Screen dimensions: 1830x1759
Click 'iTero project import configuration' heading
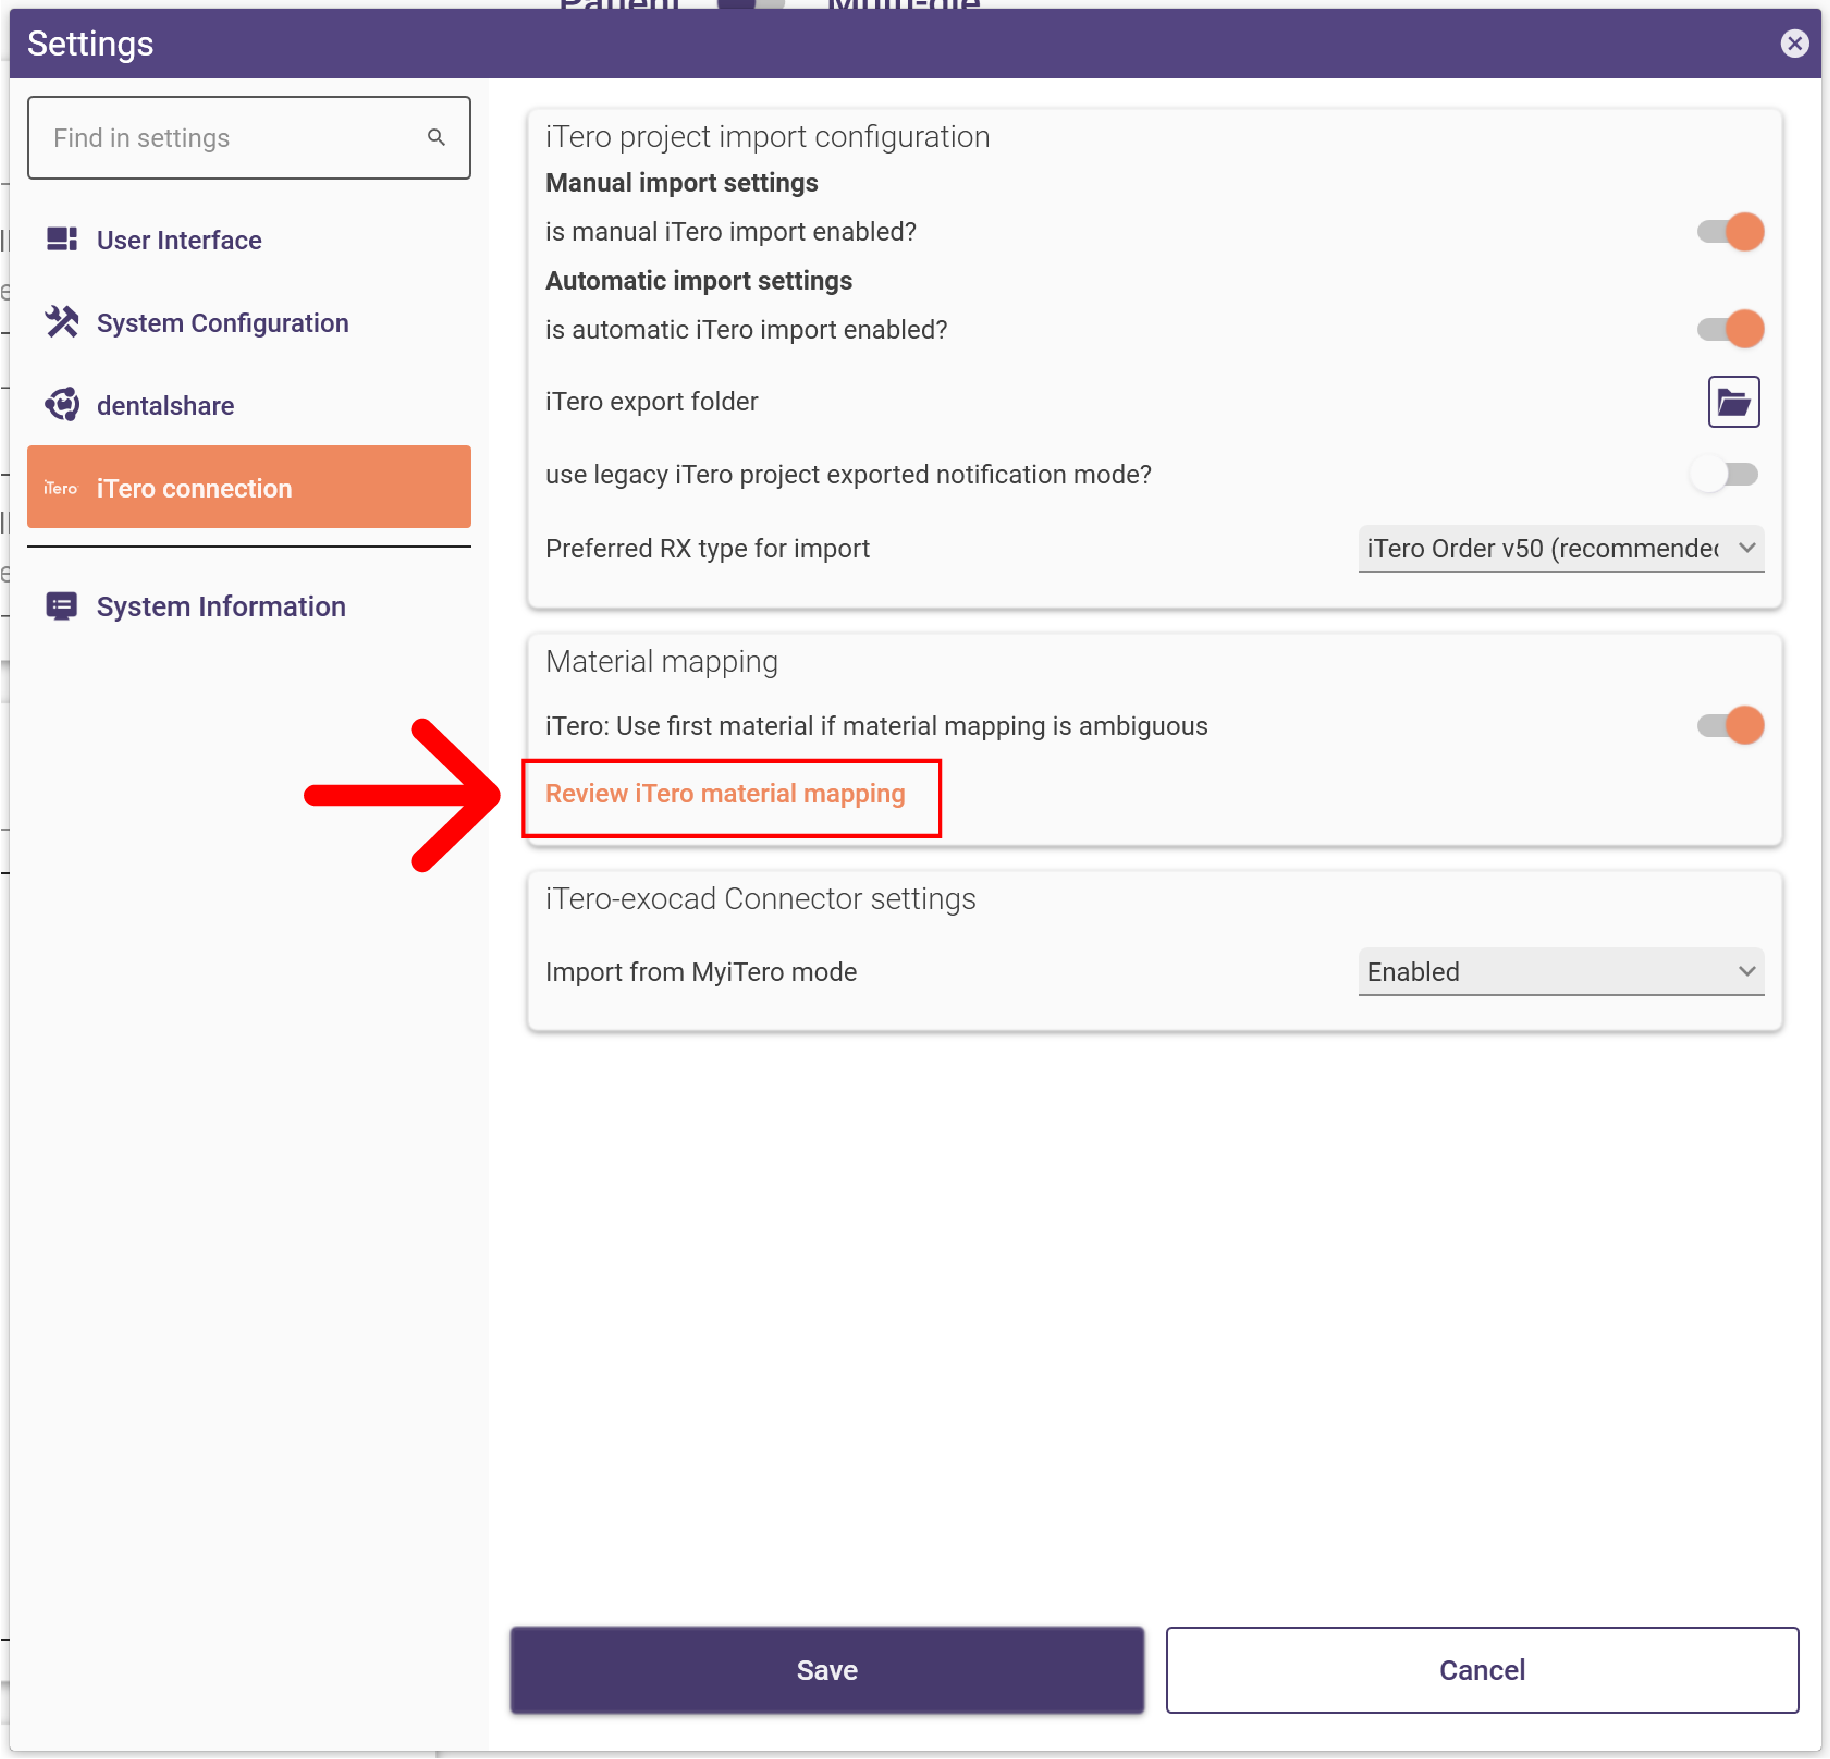tap(768, 137)
